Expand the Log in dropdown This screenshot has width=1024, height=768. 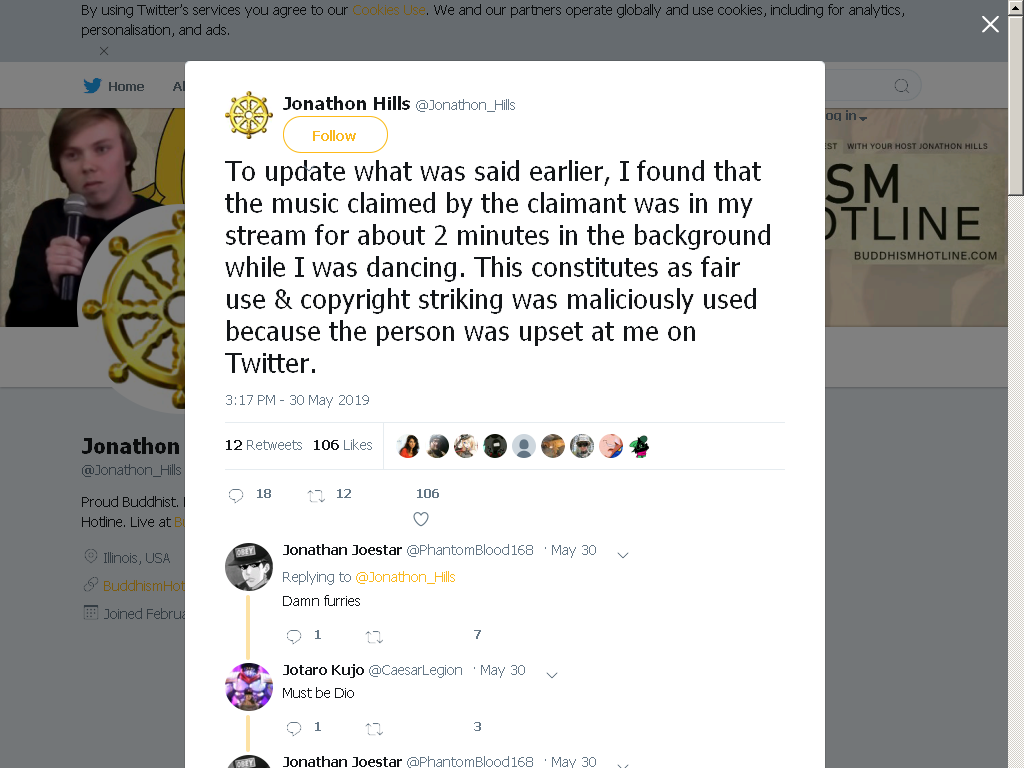click(846, 116)
